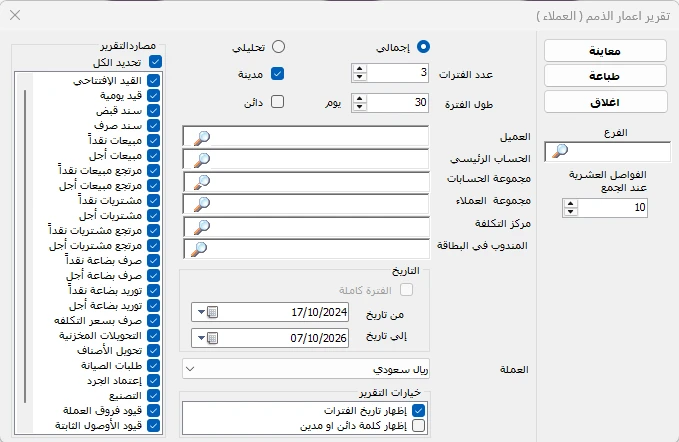
Task: Decrease الفواصل العشرية spinner value
Action: 571,212
